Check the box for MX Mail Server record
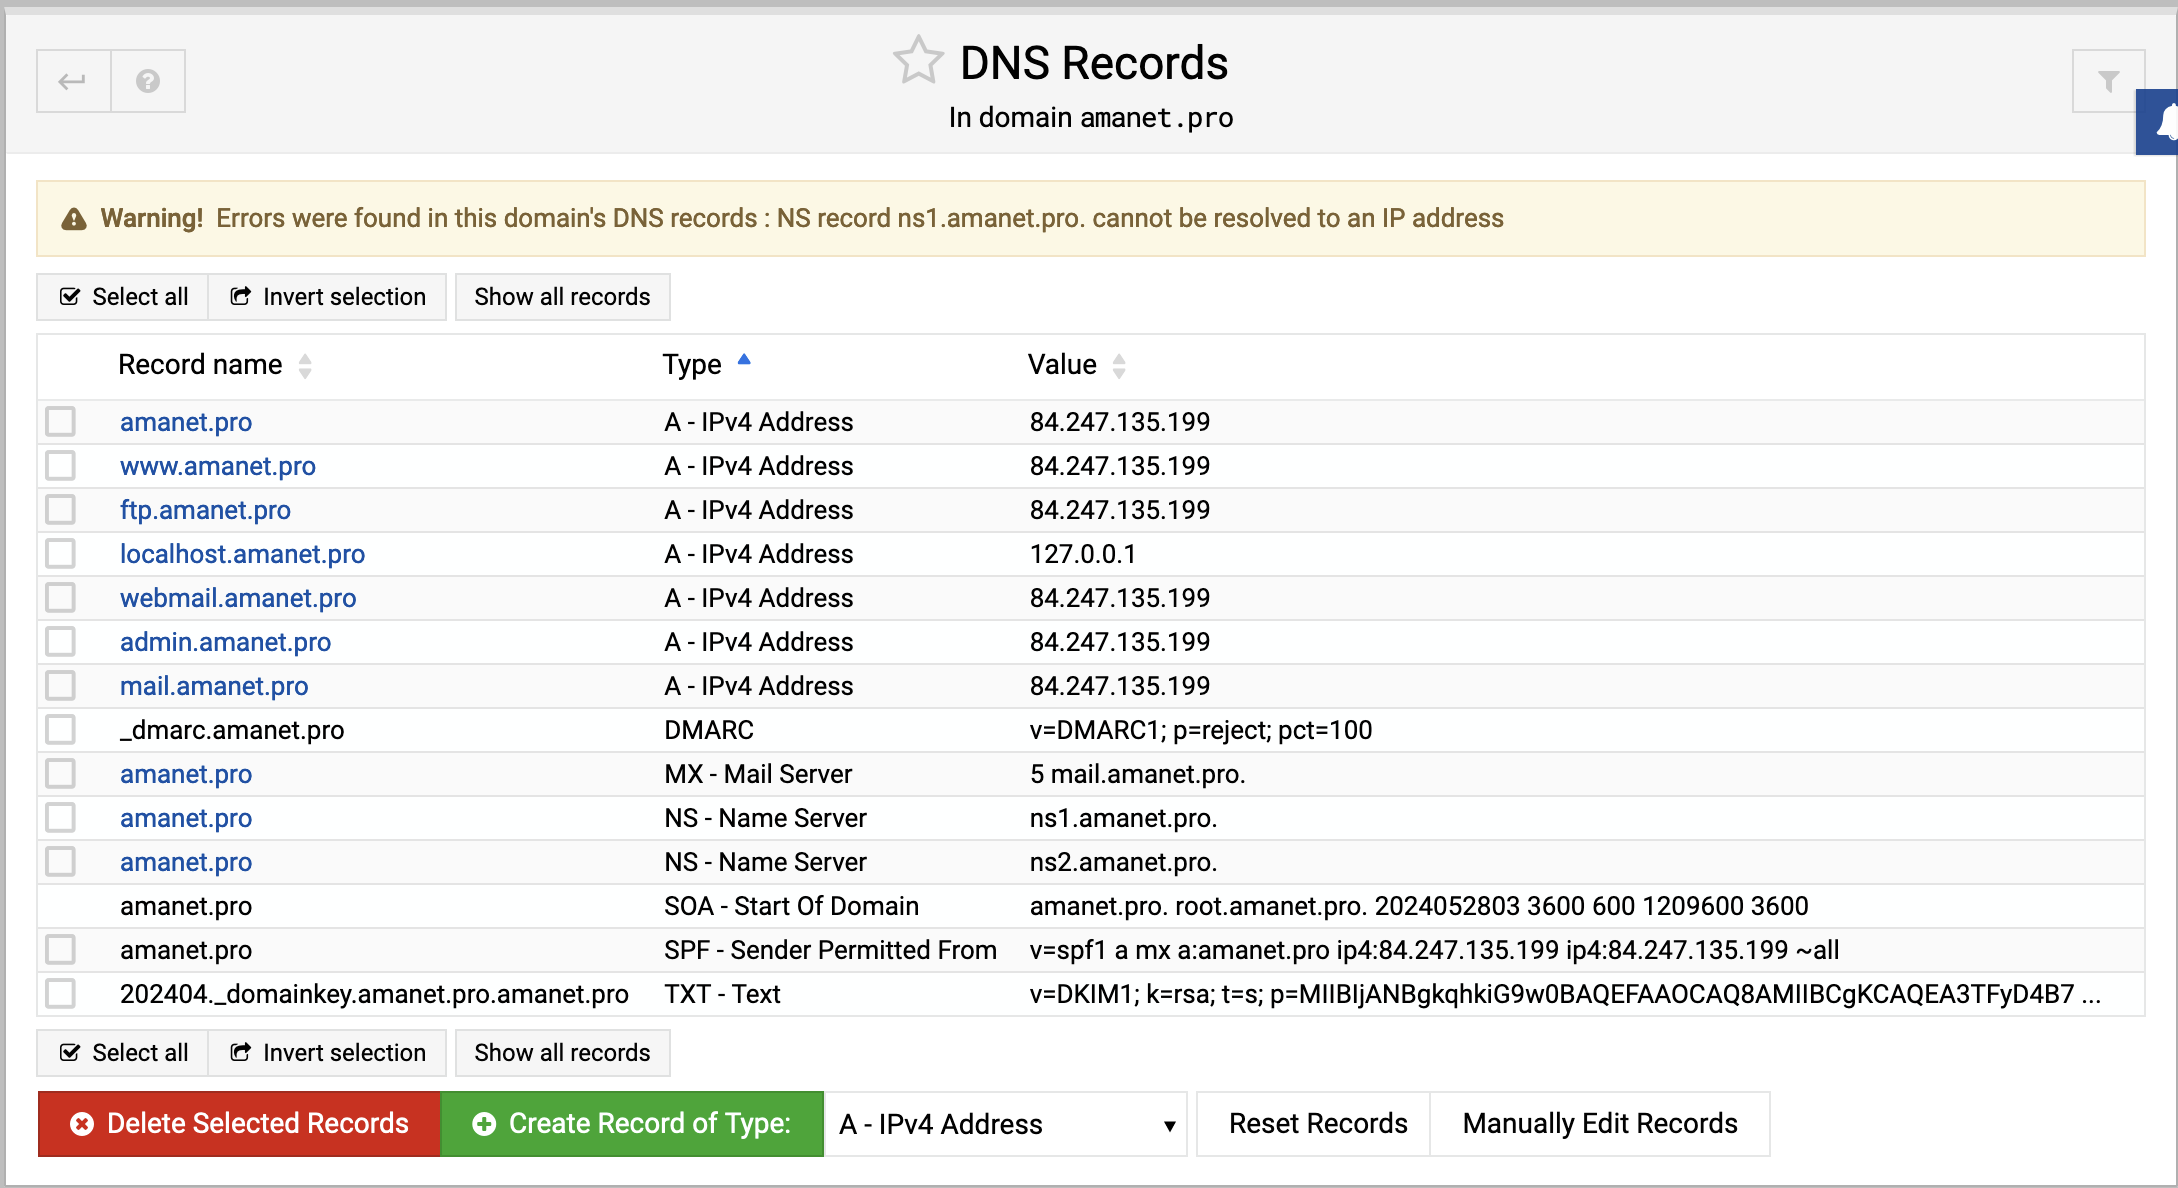This screenshot has width=2178, height=1188. [x=60, y=774]
